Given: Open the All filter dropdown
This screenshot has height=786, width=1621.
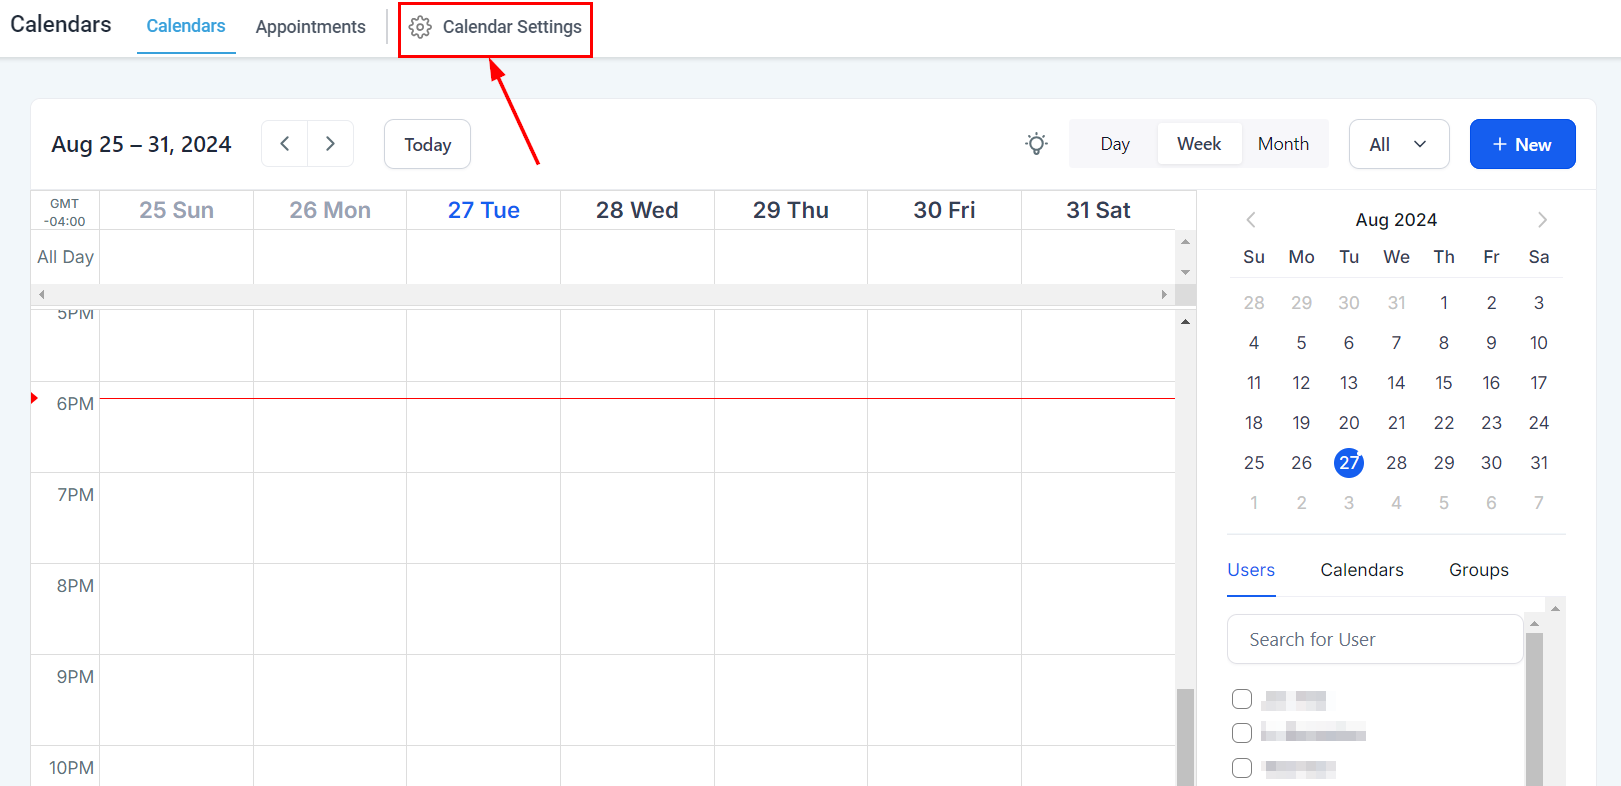Looking at the screenshot, I should (x=1398, y=144).
